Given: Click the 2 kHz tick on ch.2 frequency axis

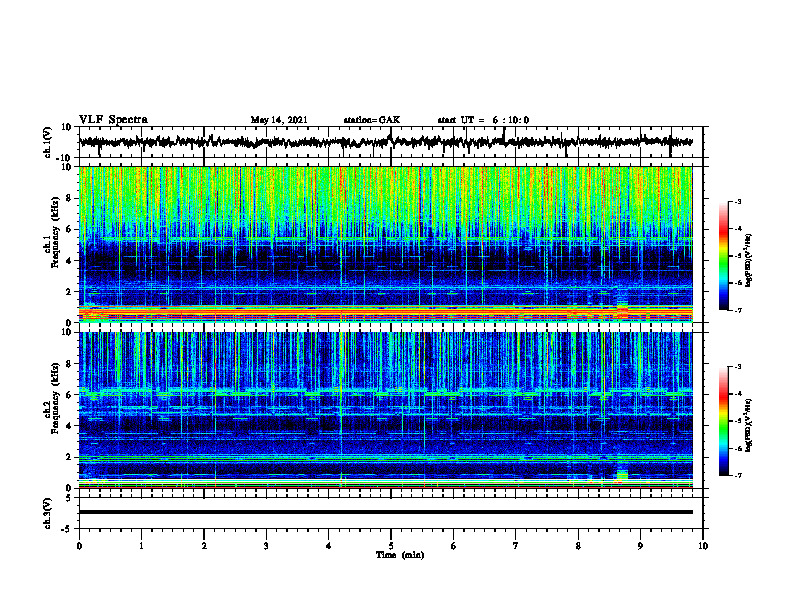Looking at the screenshot, I should (70, 457).
